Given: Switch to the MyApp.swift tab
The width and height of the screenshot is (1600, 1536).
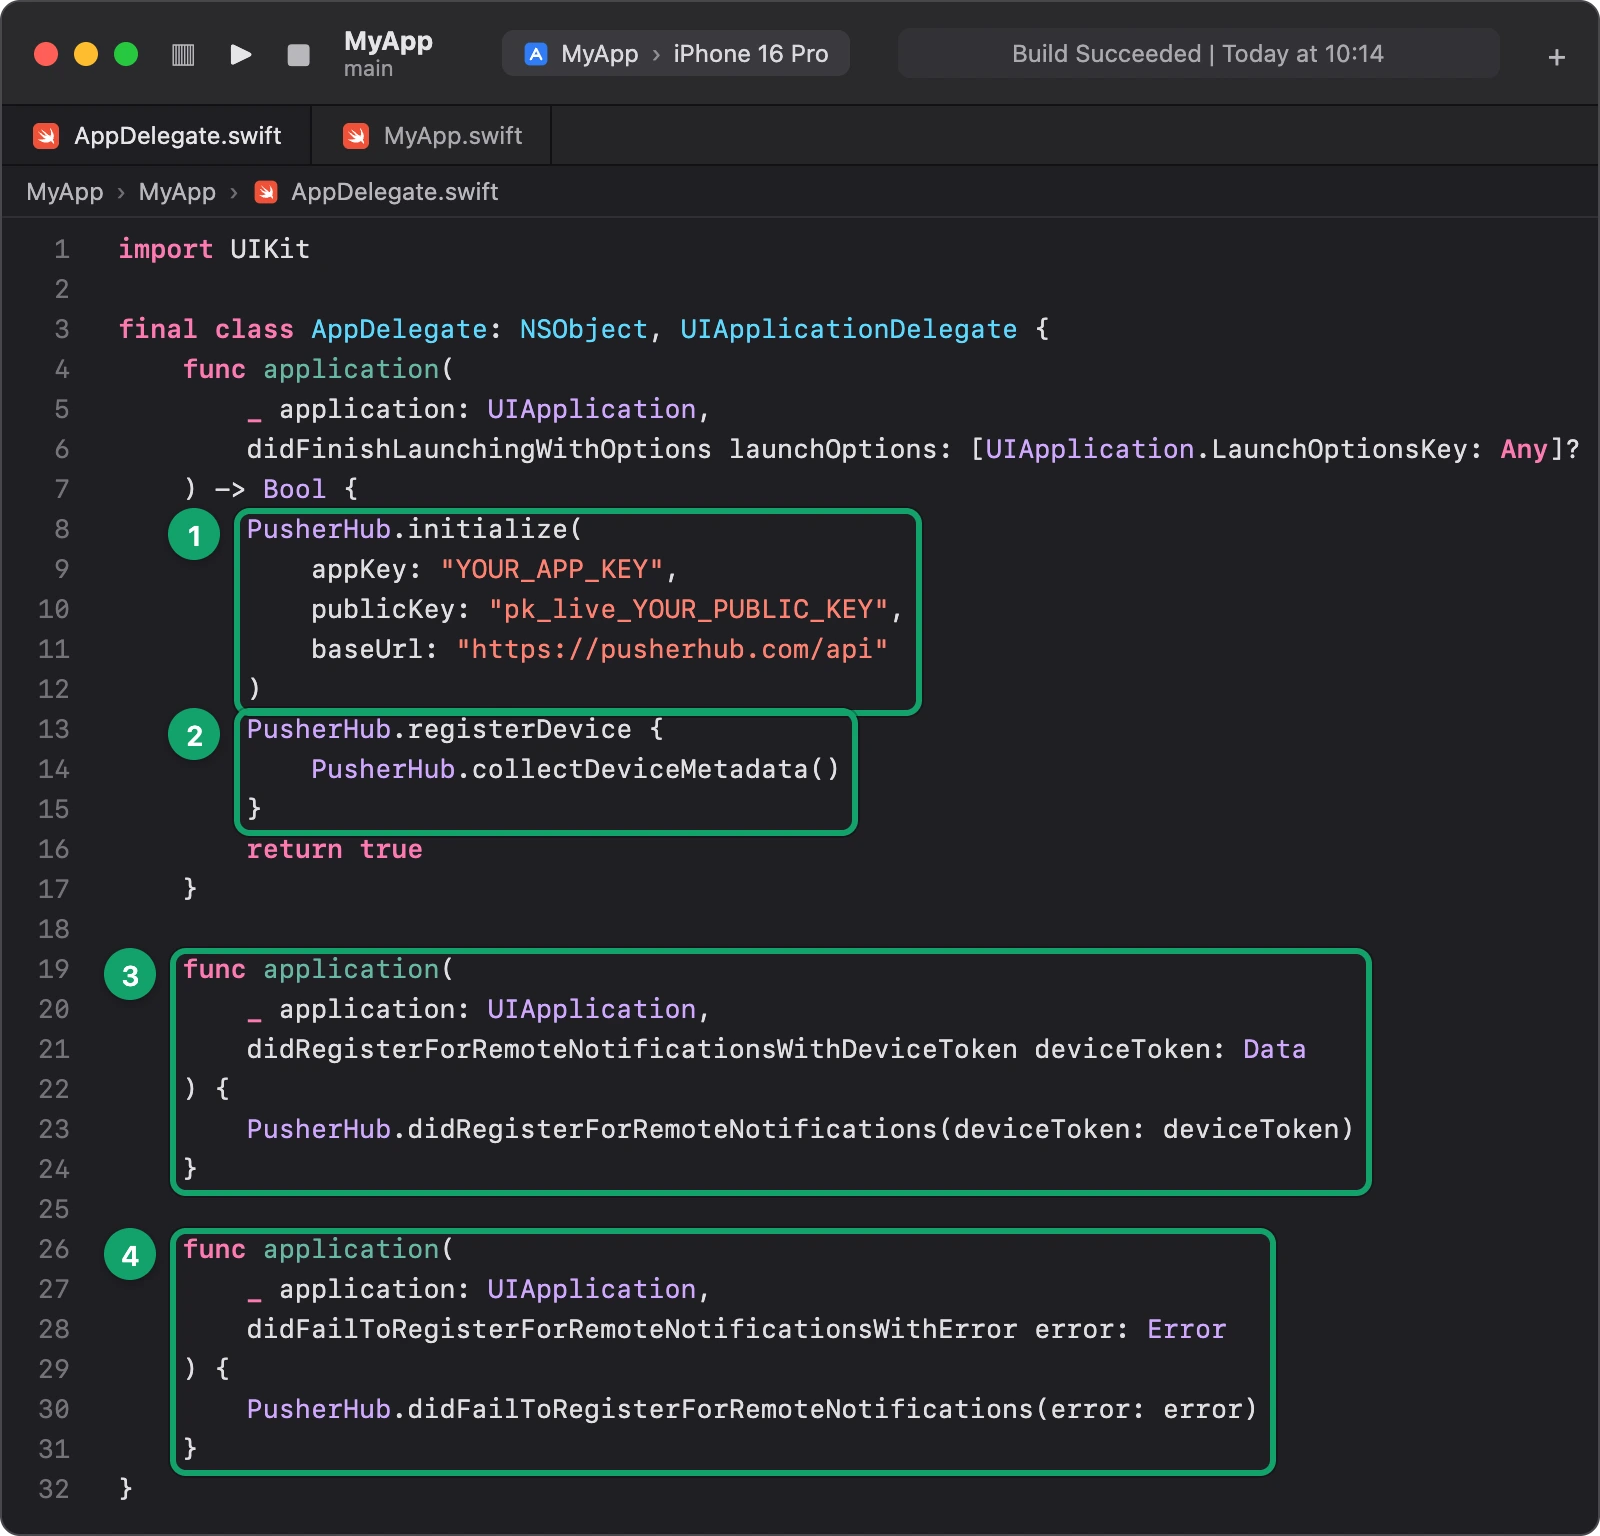Looking at the screenshot, I should point(432,136).
